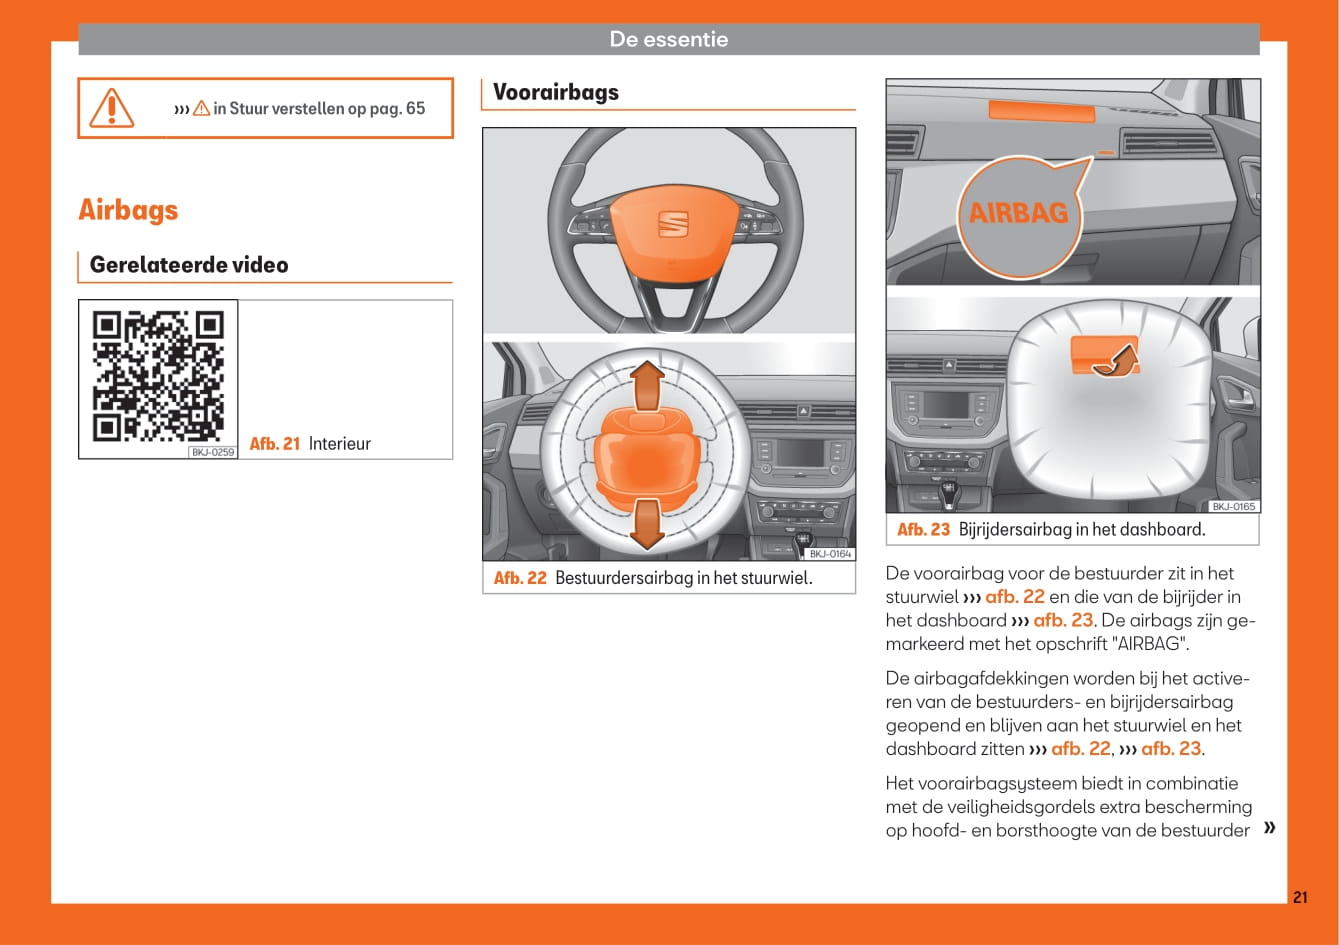Screen dimensions: 1339x945
Task: Select the 'Voorairbags' section heading
Action: point(556,92)
